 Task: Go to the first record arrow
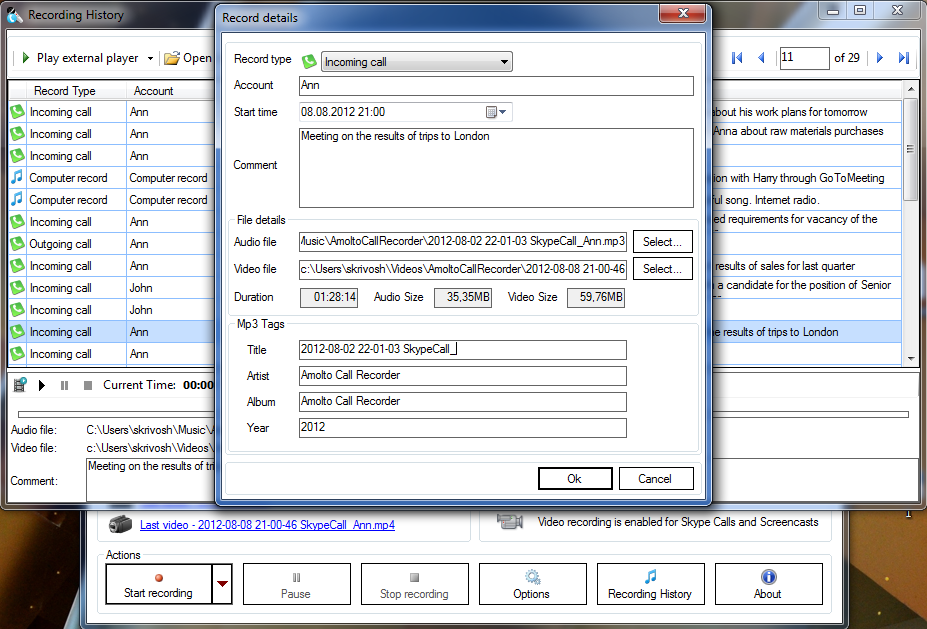(737, 58)
